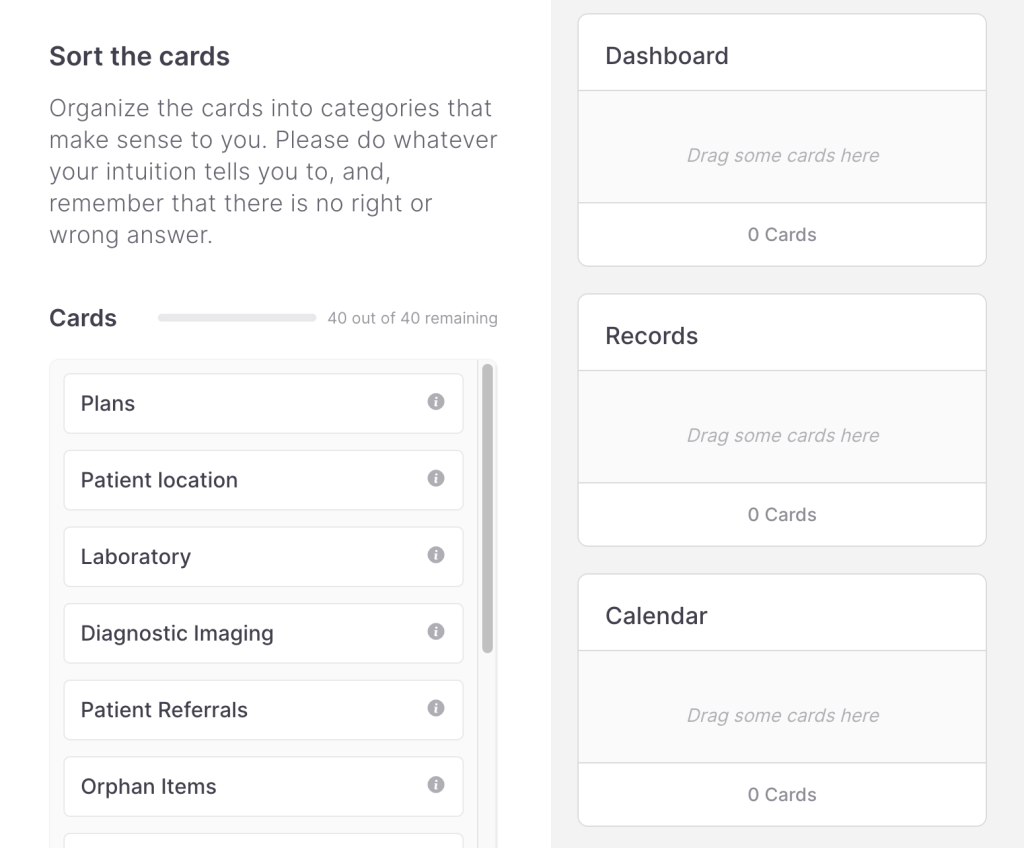Click the info icon on Plans card
Screen dimensions: 1024x848
tap(436, 402)
